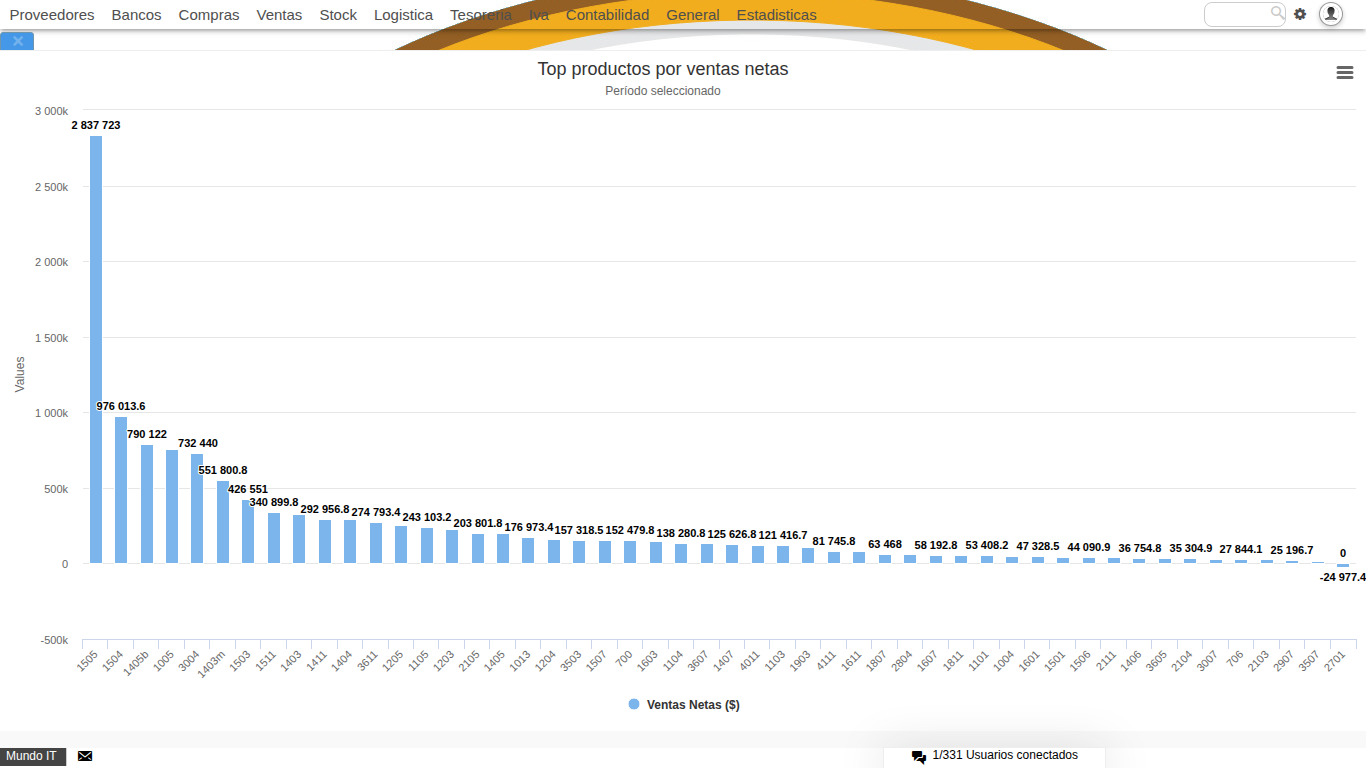Viewport: 1366px width, 768px height.
Task: Toggle the Ventas Netas ($) legend series
Action: (x=683, y=704)
